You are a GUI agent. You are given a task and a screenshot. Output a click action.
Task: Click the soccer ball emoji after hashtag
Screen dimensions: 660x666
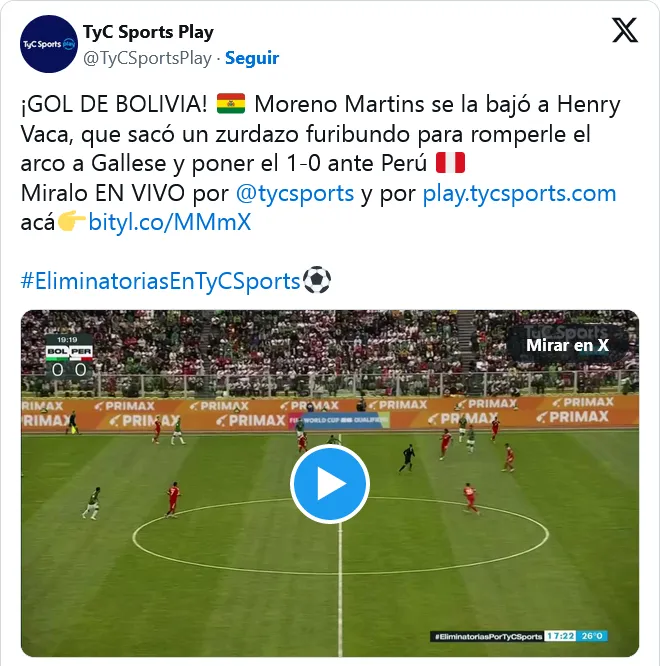[x=317, y=280]
